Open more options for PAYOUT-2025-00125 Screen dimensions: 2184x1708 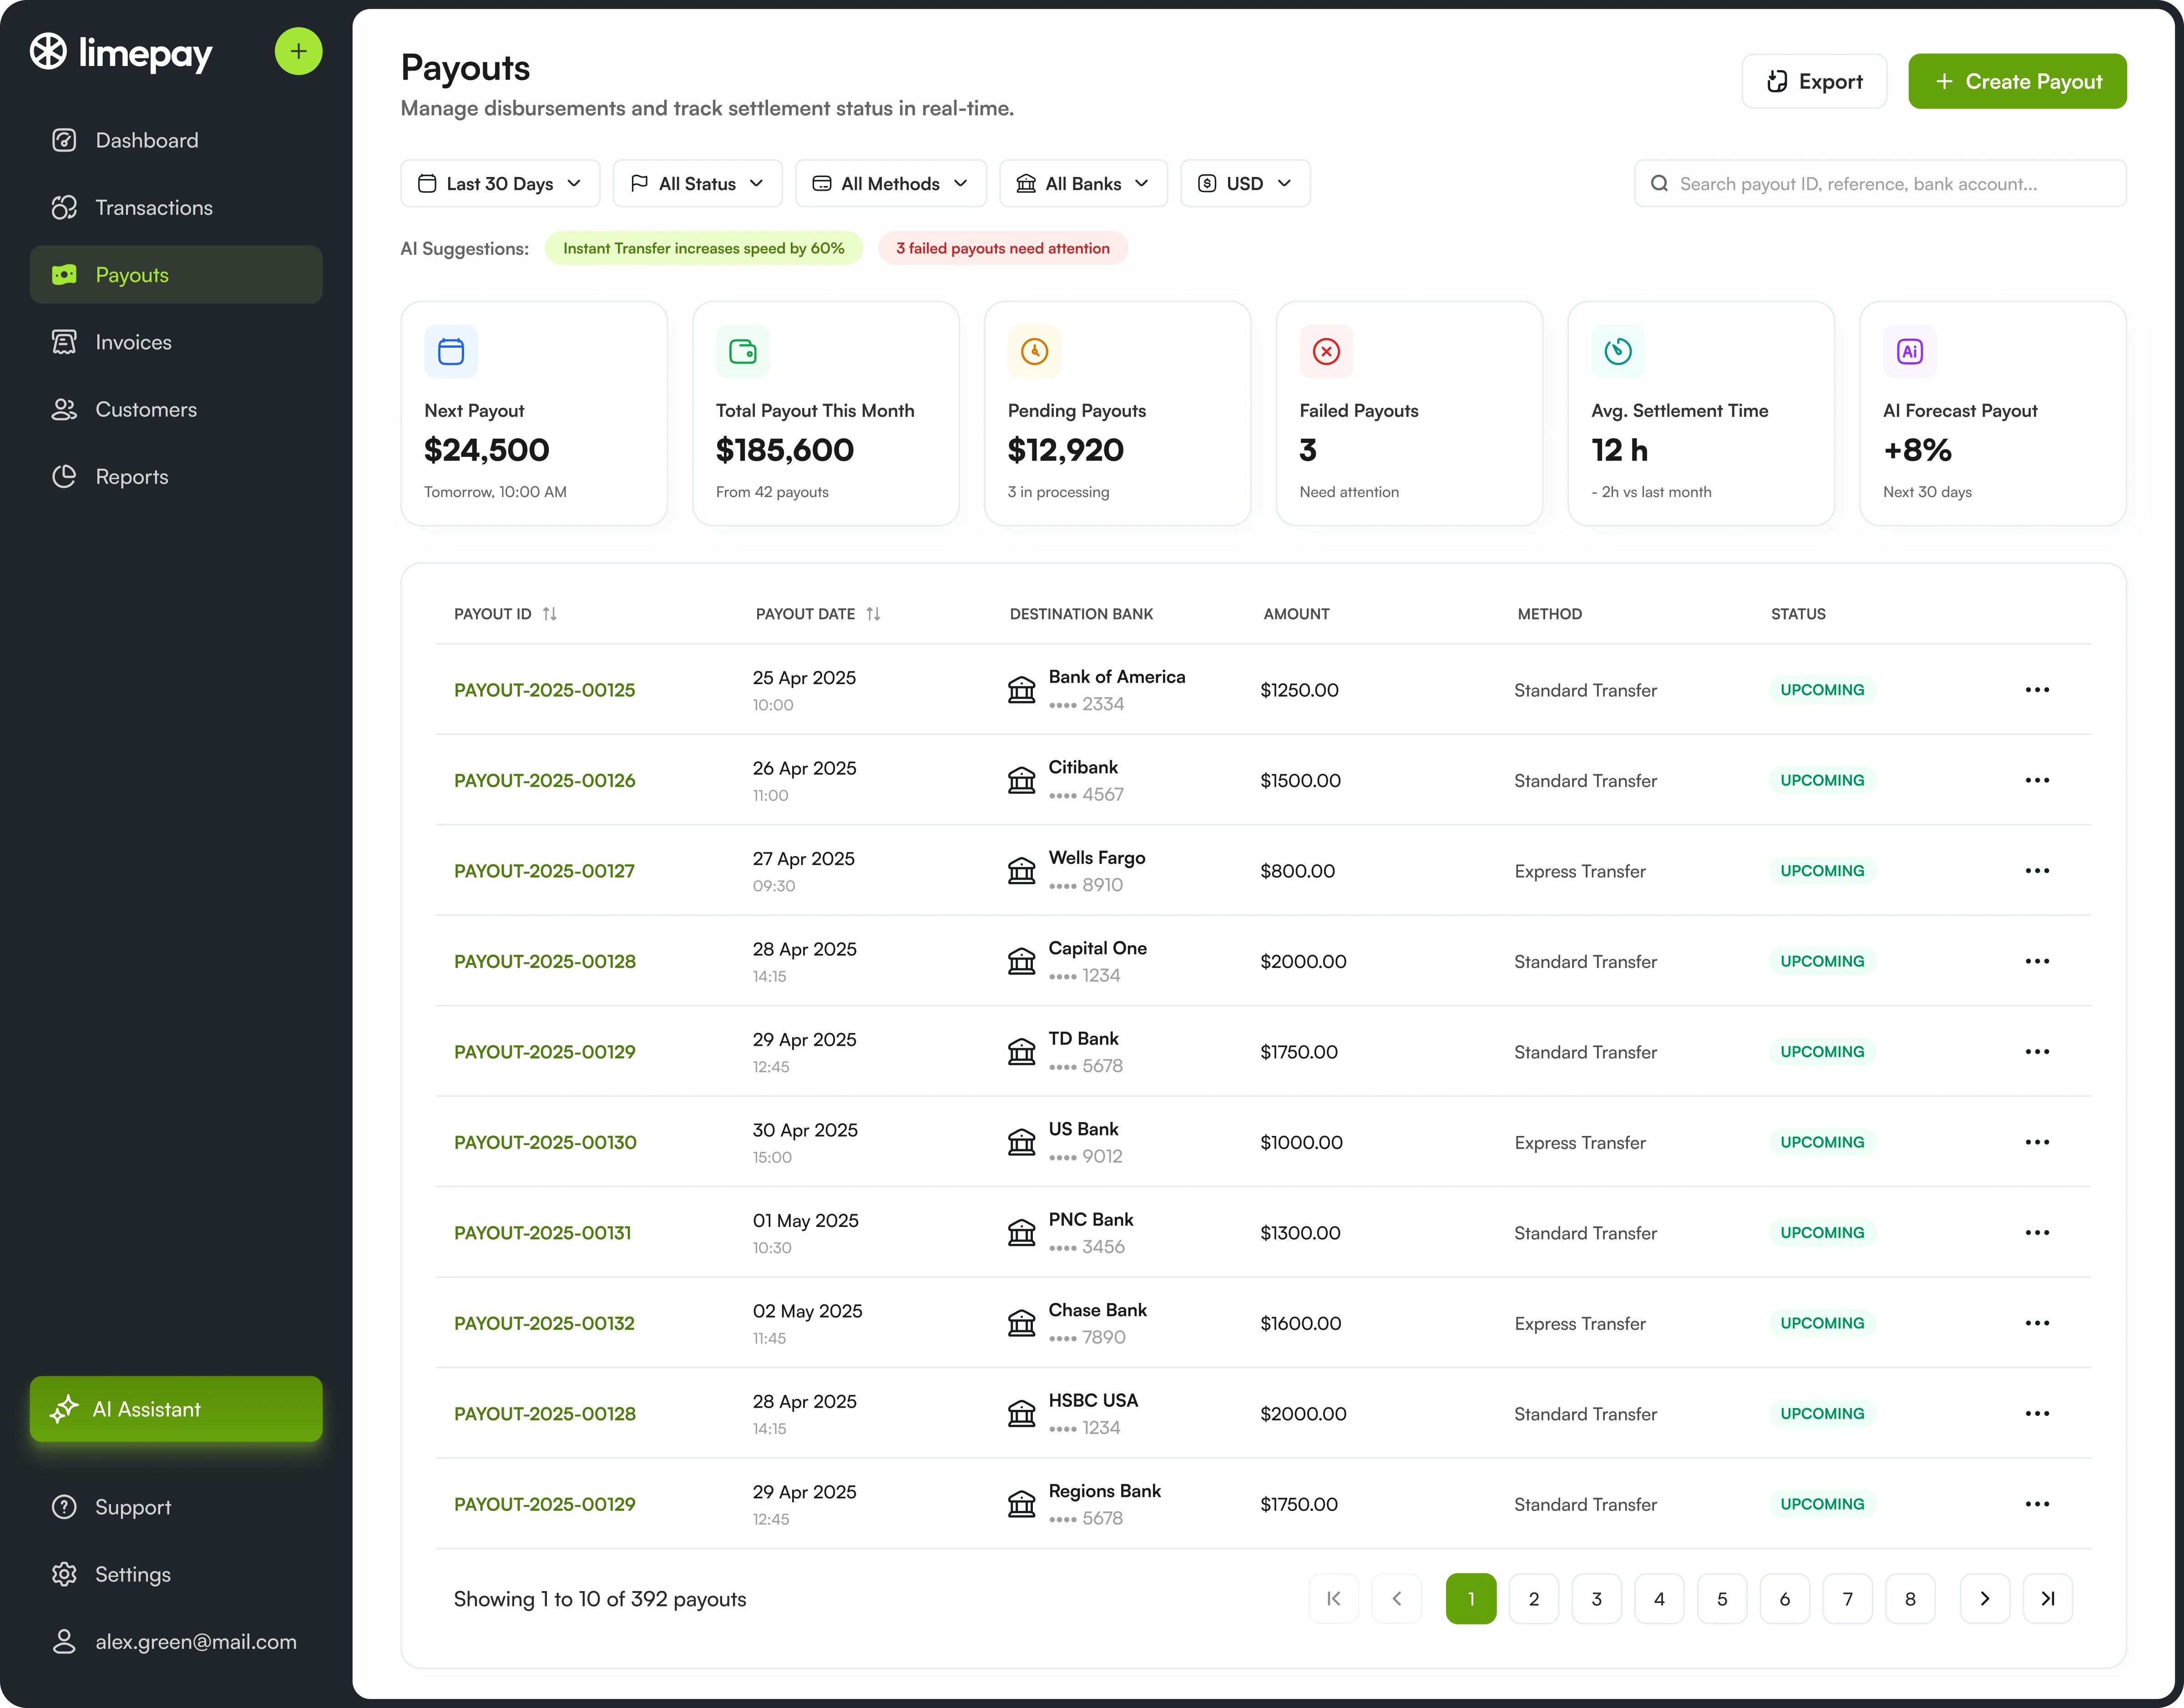pos(2037,690)
